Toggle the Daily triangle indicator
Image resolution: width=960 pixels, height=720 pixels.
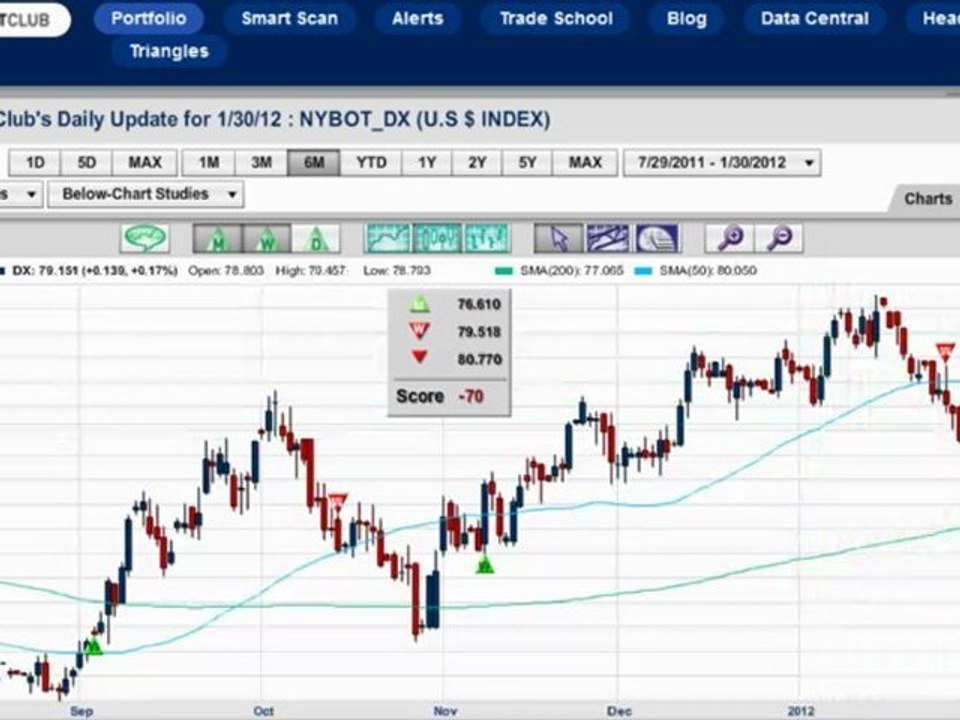click(x=316, y=238)
